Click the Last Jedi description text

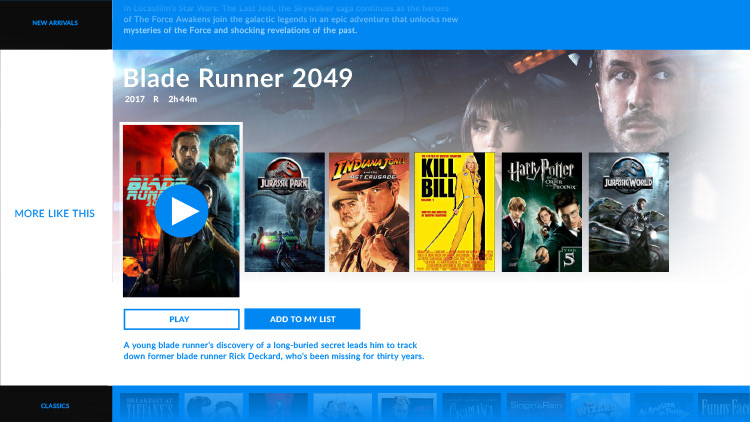(x=291, y=20)
